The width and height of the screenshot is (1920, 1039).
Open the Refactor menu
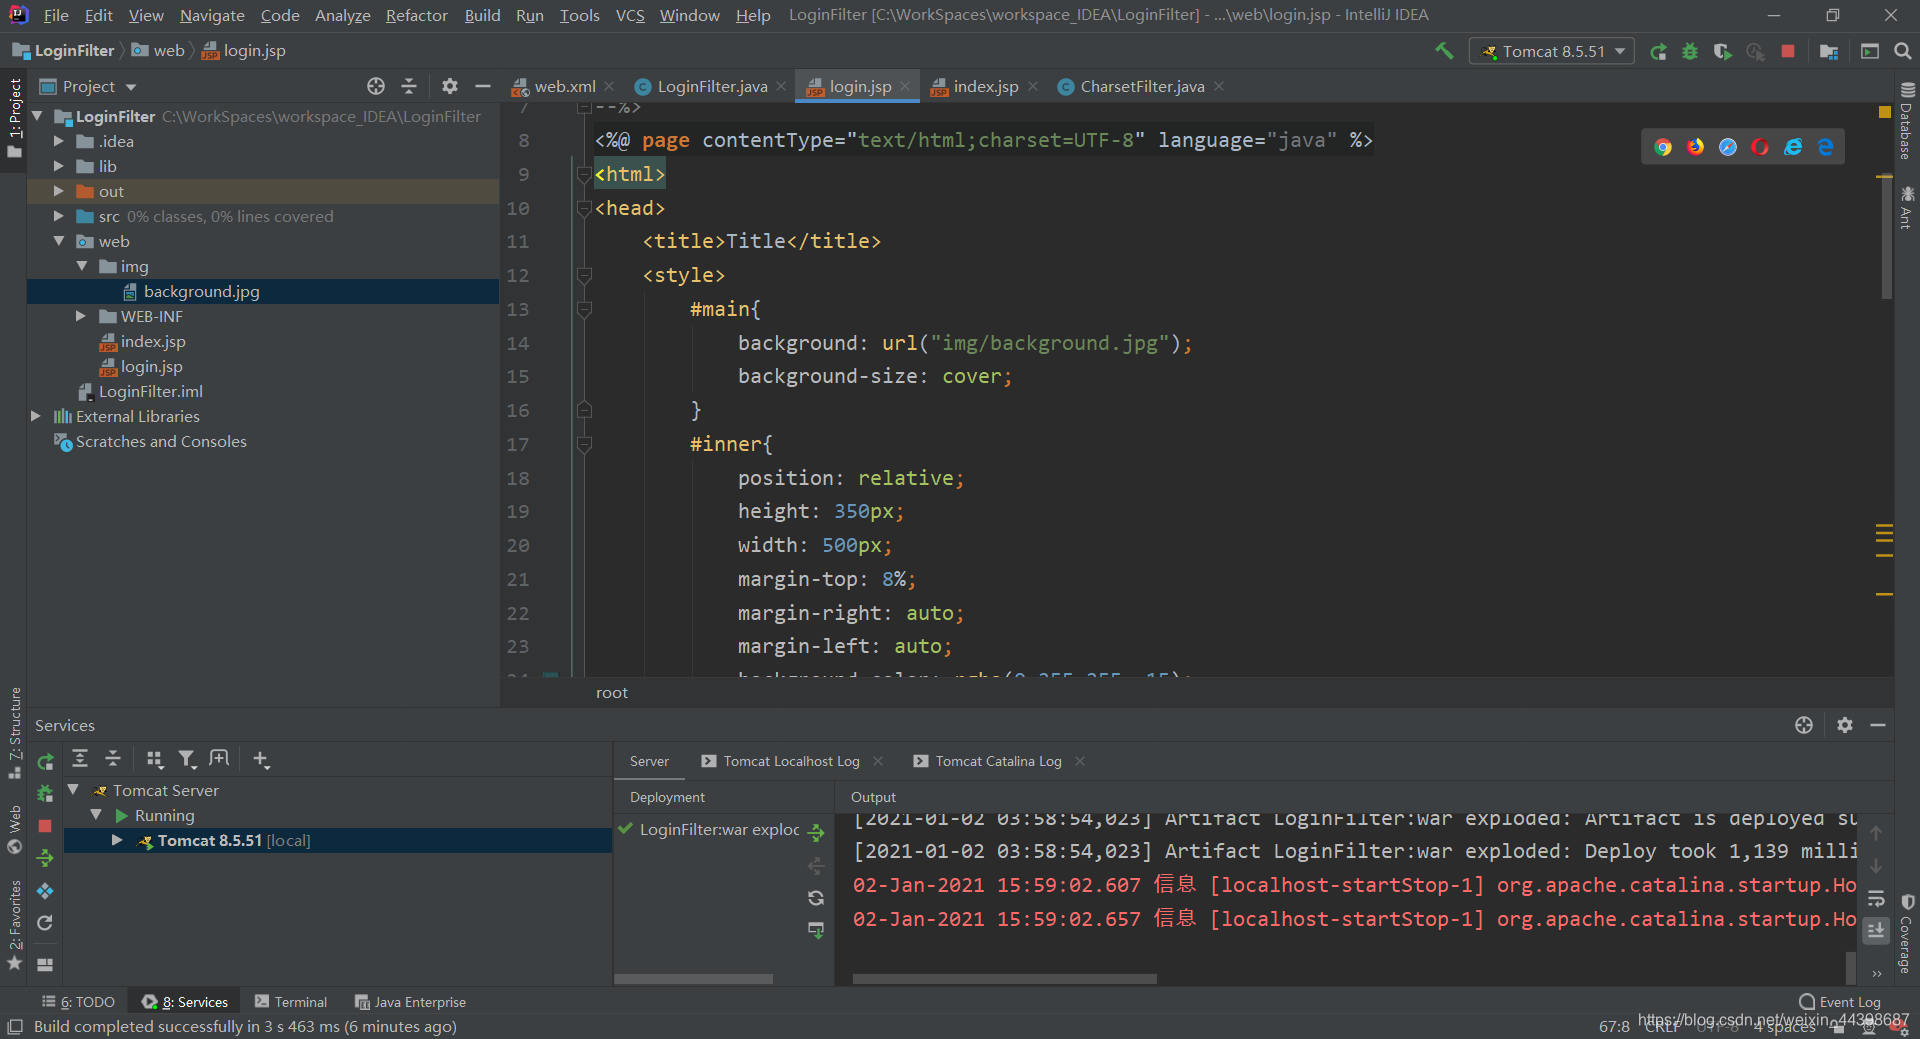pyautogui.click(x=416, y=15)
